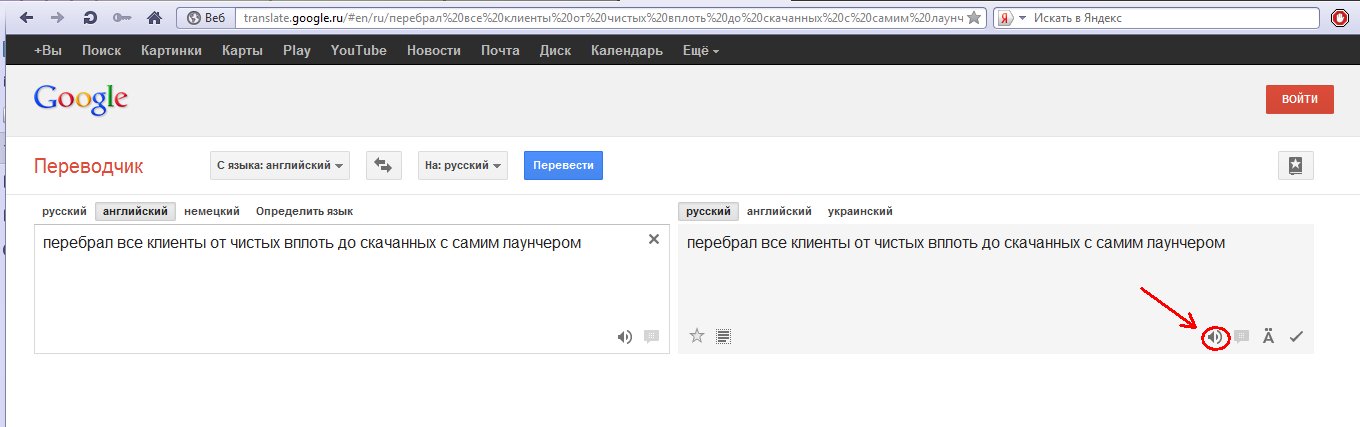
Task: Click the source example-usage speech bubble icon
Action: pyautogui.click(x=652, y=336)
